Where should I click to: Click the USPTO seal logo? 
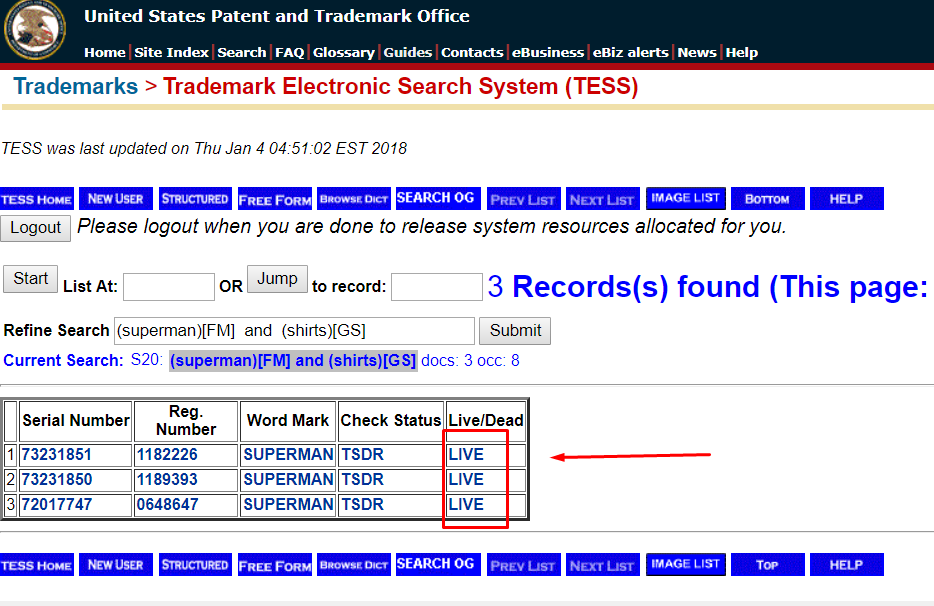(x=35, y=30)
